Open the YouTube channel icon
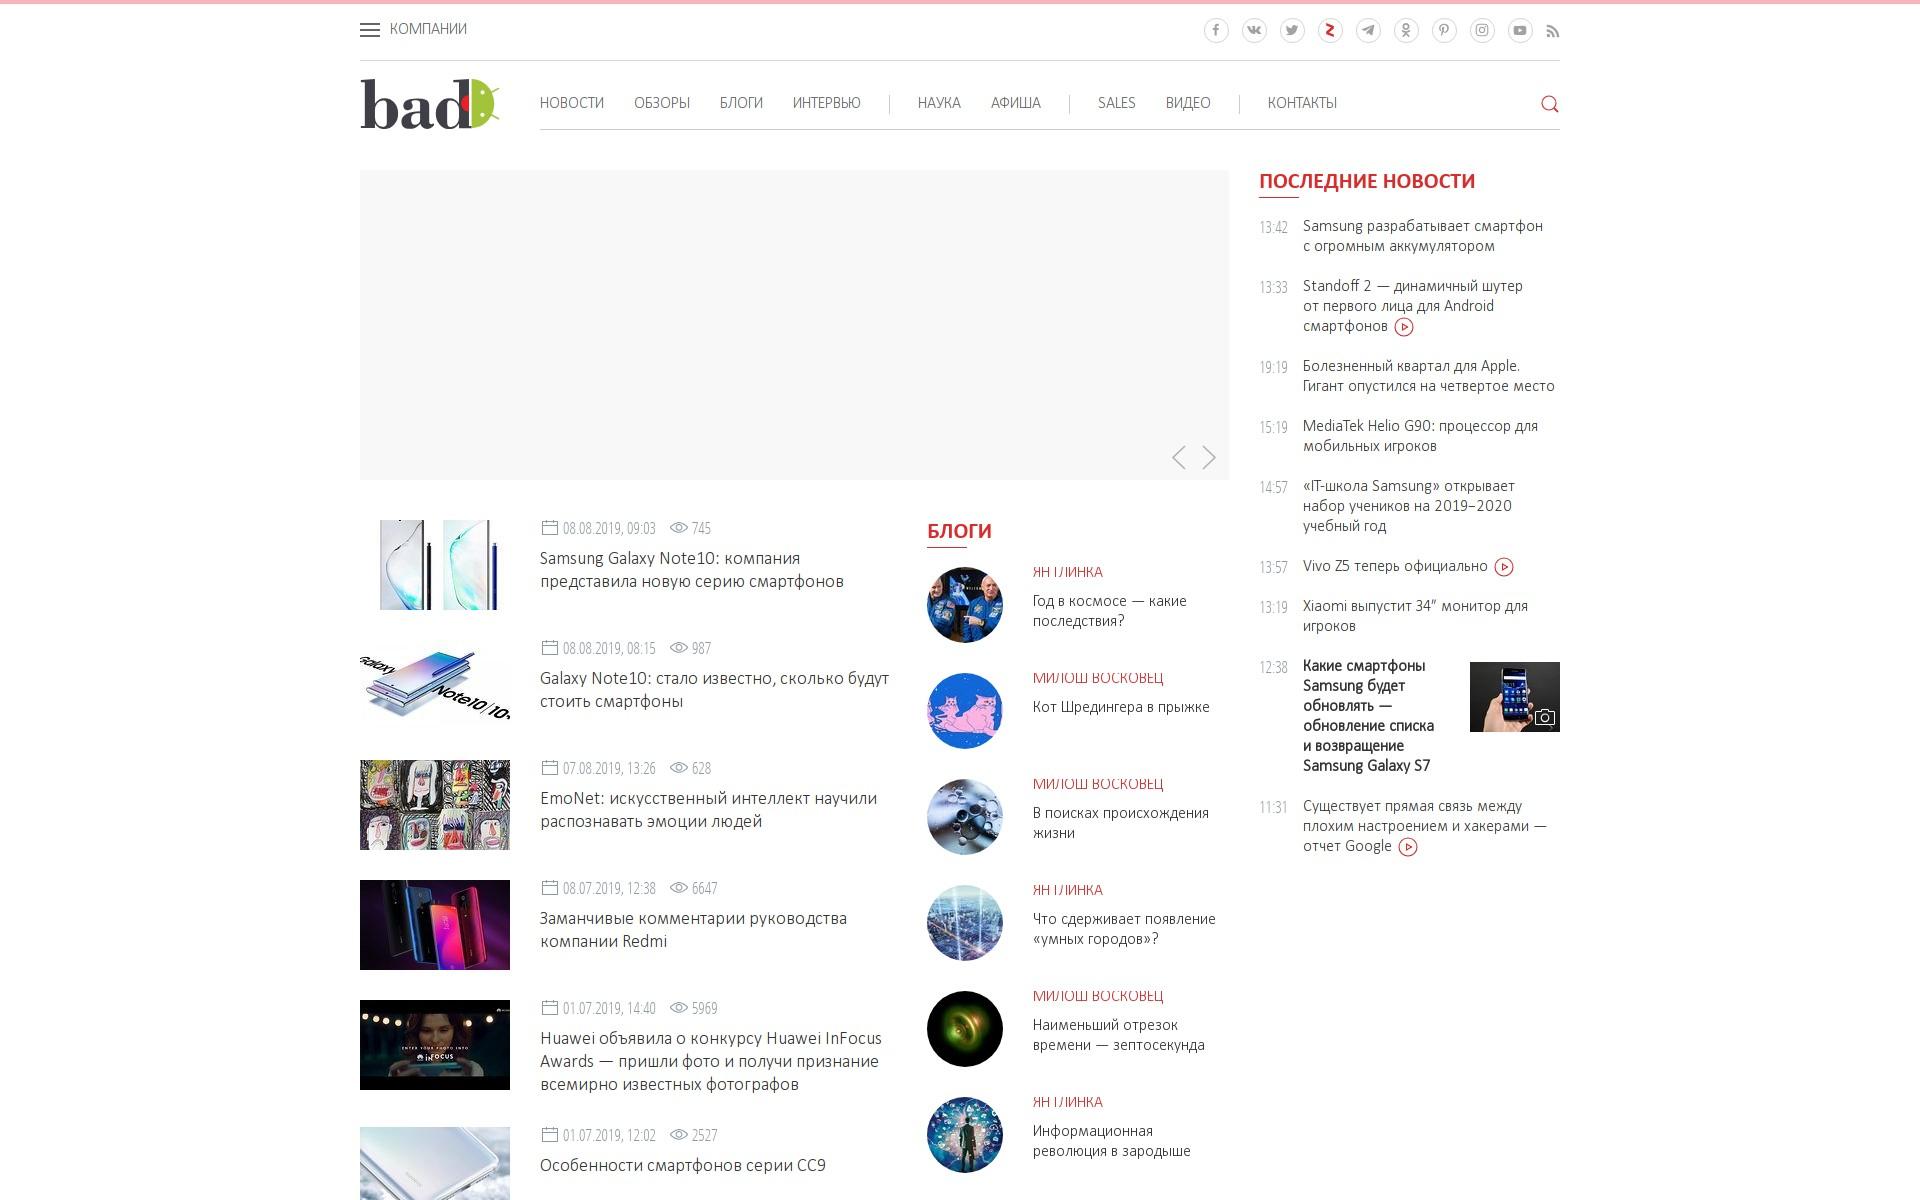 (x=1520, y=30)
